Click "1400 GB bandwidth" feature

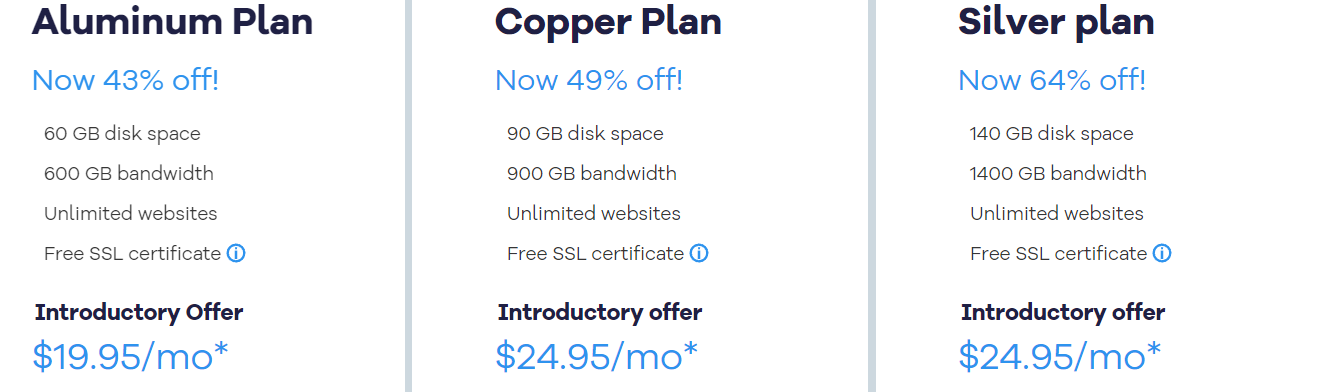tap(1059, 173)
